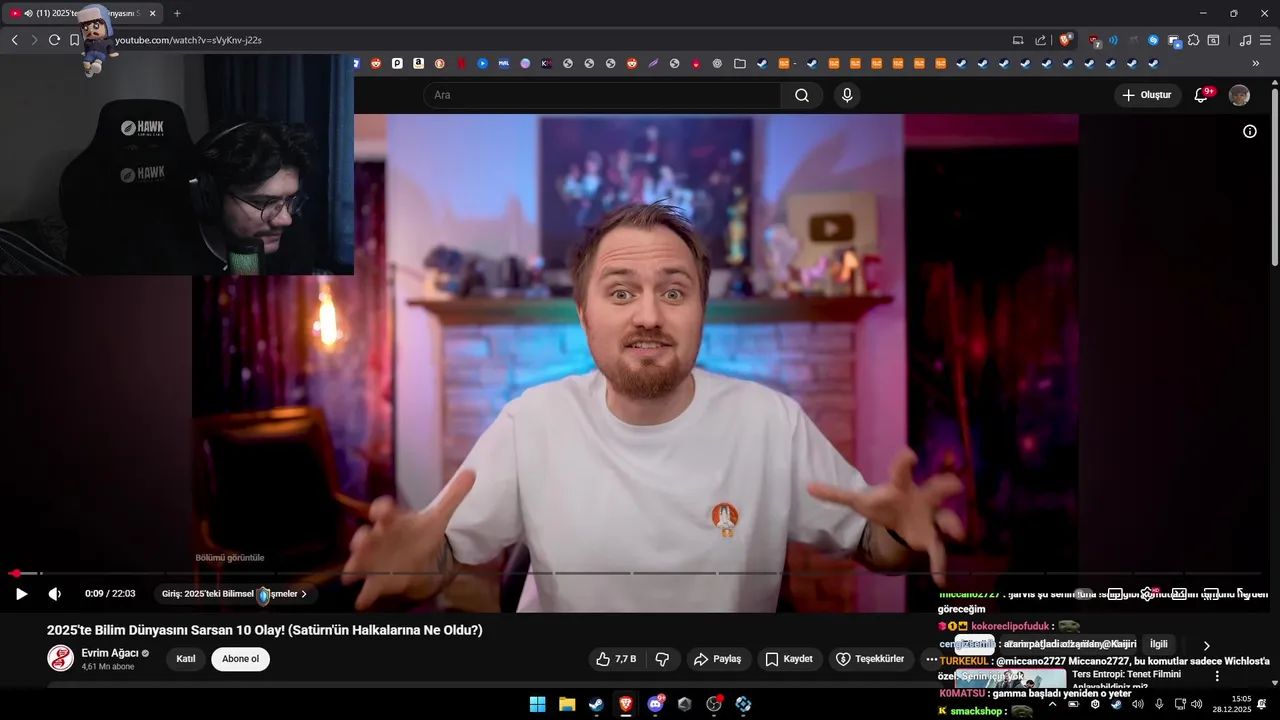Click chat username 'kokoreclipofuduk'
Viewport: 1280px width, 720px height.
pyautogui.click(x=1010, y=626)
